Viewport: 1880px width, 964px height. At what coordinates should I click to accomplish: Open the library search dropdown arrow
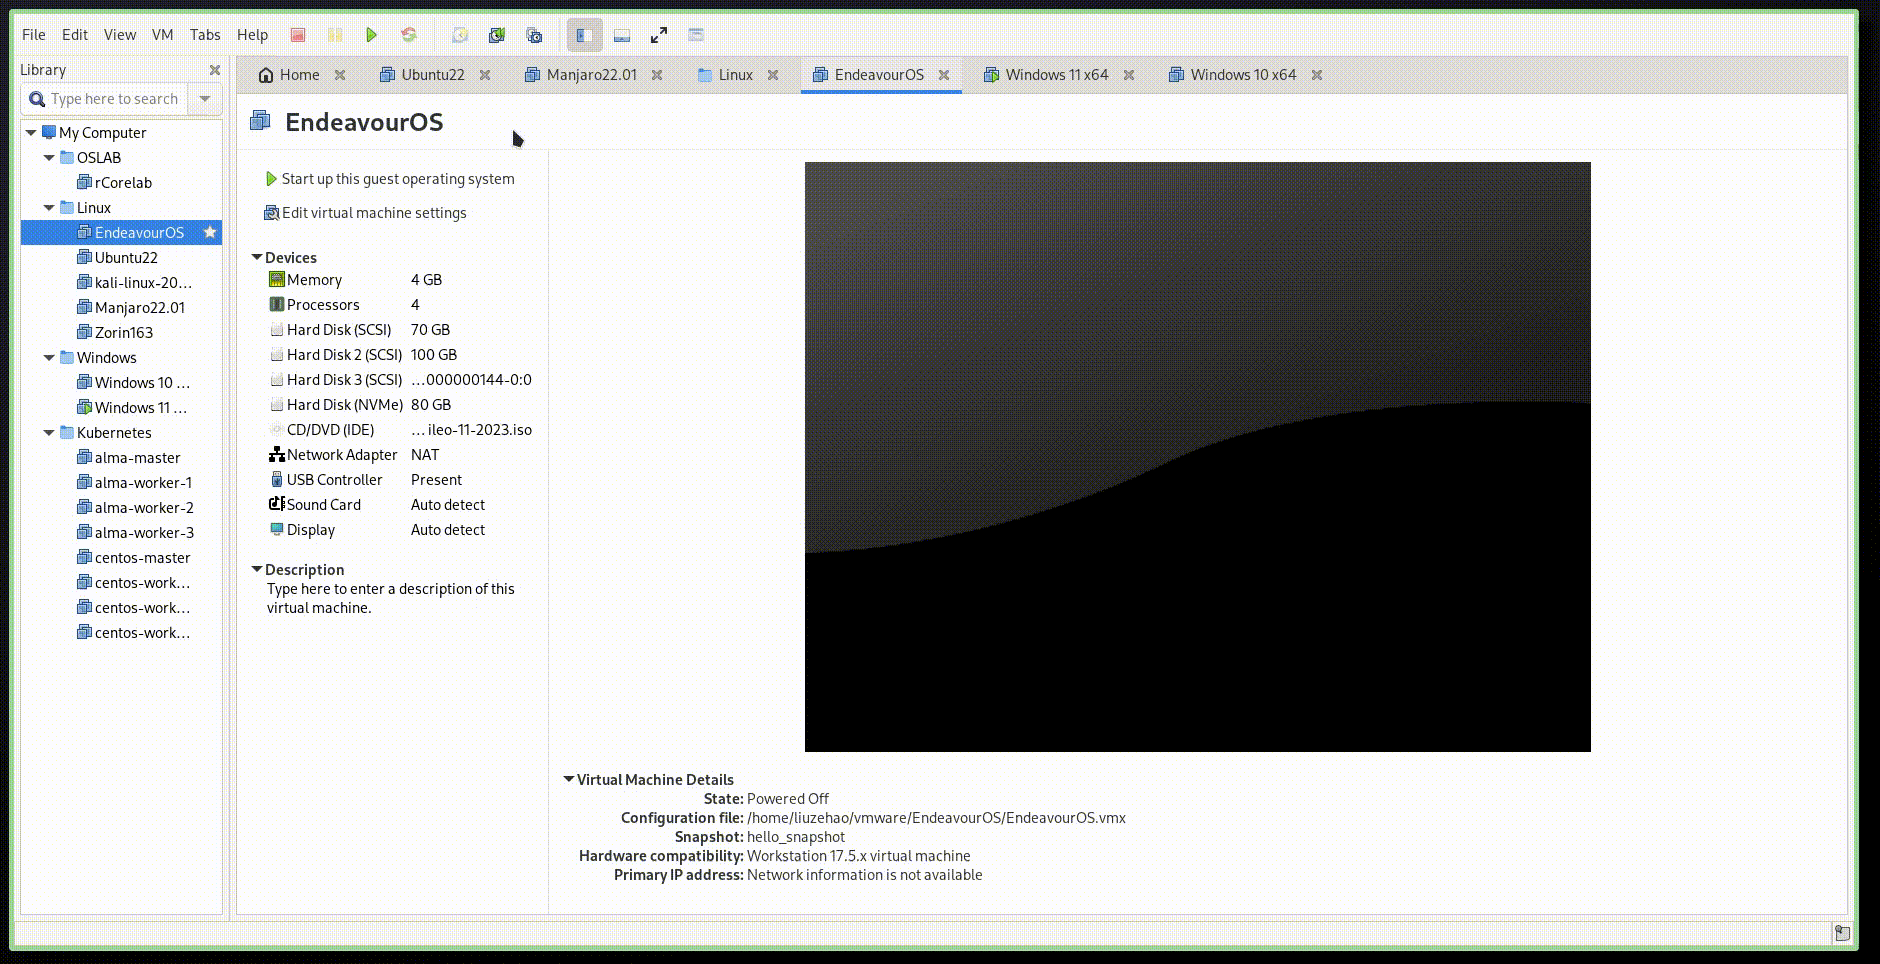click(205, 99)
